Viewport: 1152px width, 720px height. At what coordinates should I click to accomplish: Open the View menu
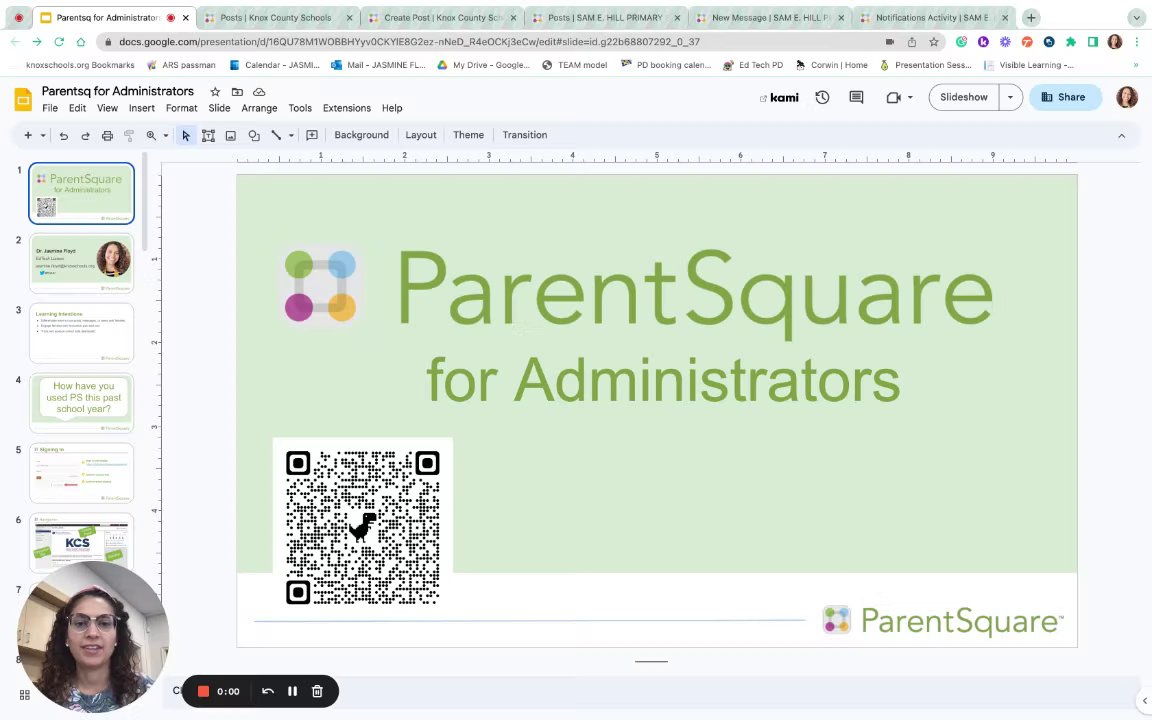[x=107, y=108]
